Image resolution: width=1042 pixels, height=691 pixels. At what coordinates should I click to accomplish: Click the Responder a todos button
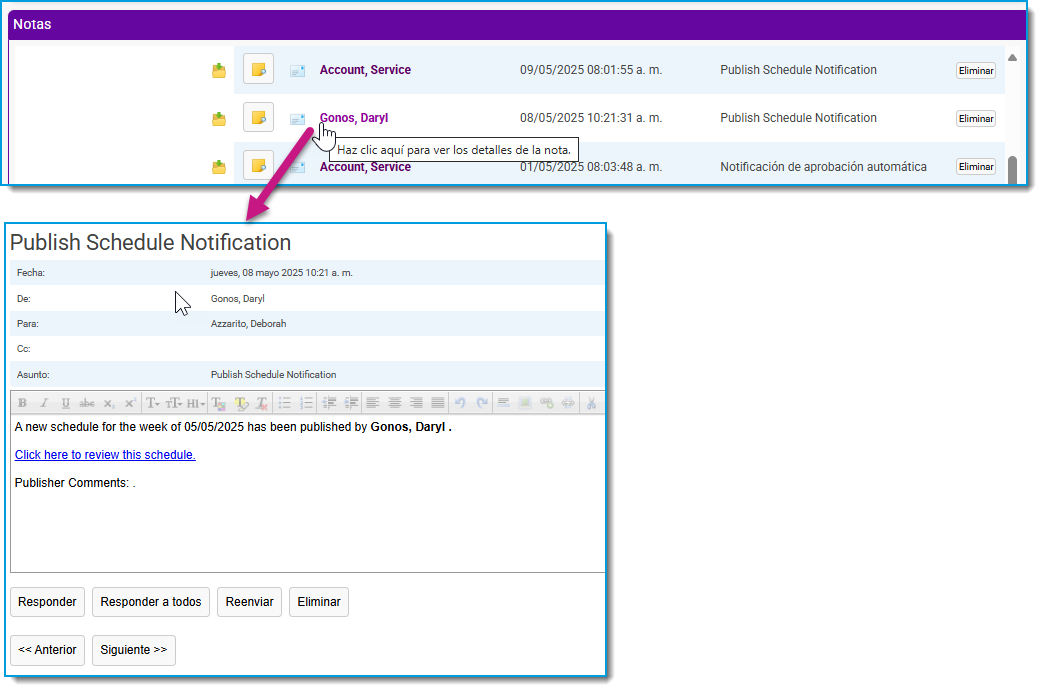pos(151,602)
